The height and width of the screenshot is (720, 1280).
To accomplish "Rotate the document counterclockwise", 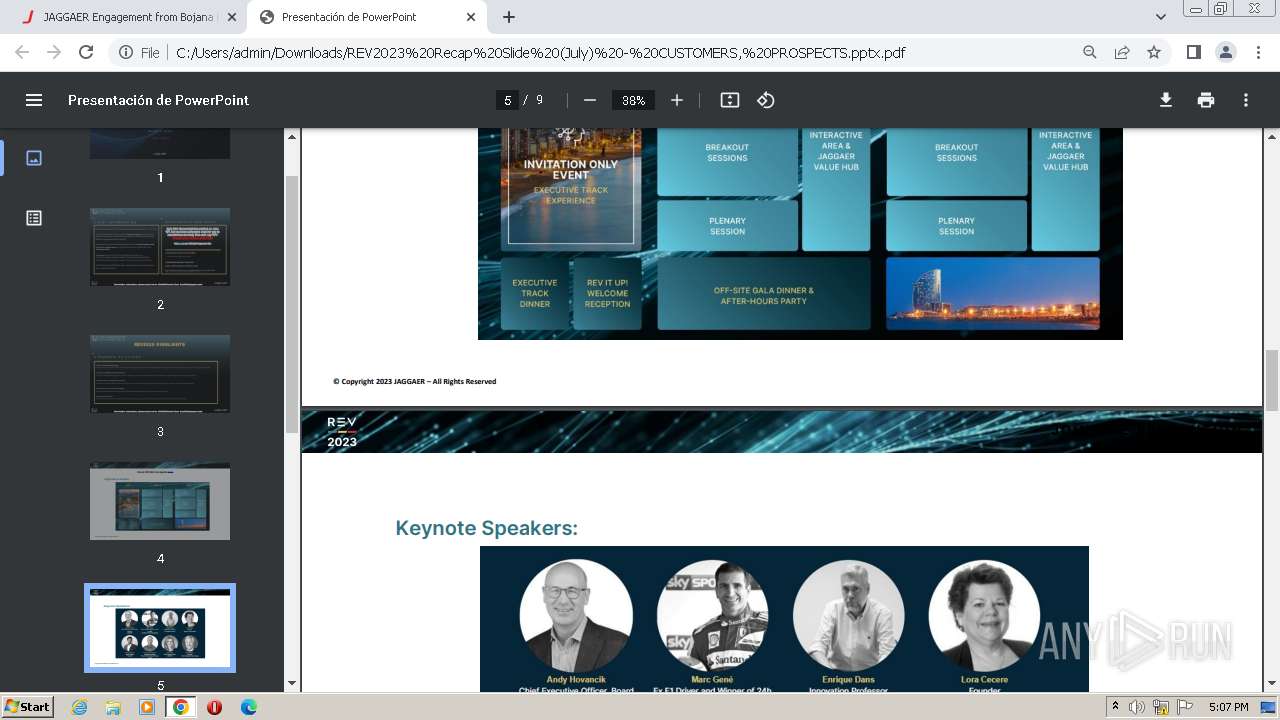I will (766, 100).
